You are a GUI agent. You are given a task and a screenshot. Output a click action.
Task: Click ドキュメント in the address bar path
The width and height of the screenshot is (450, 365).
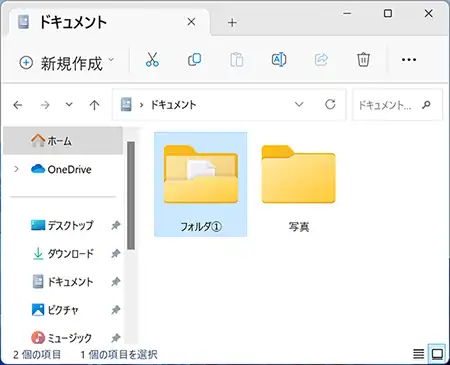[x=174, y=105]
